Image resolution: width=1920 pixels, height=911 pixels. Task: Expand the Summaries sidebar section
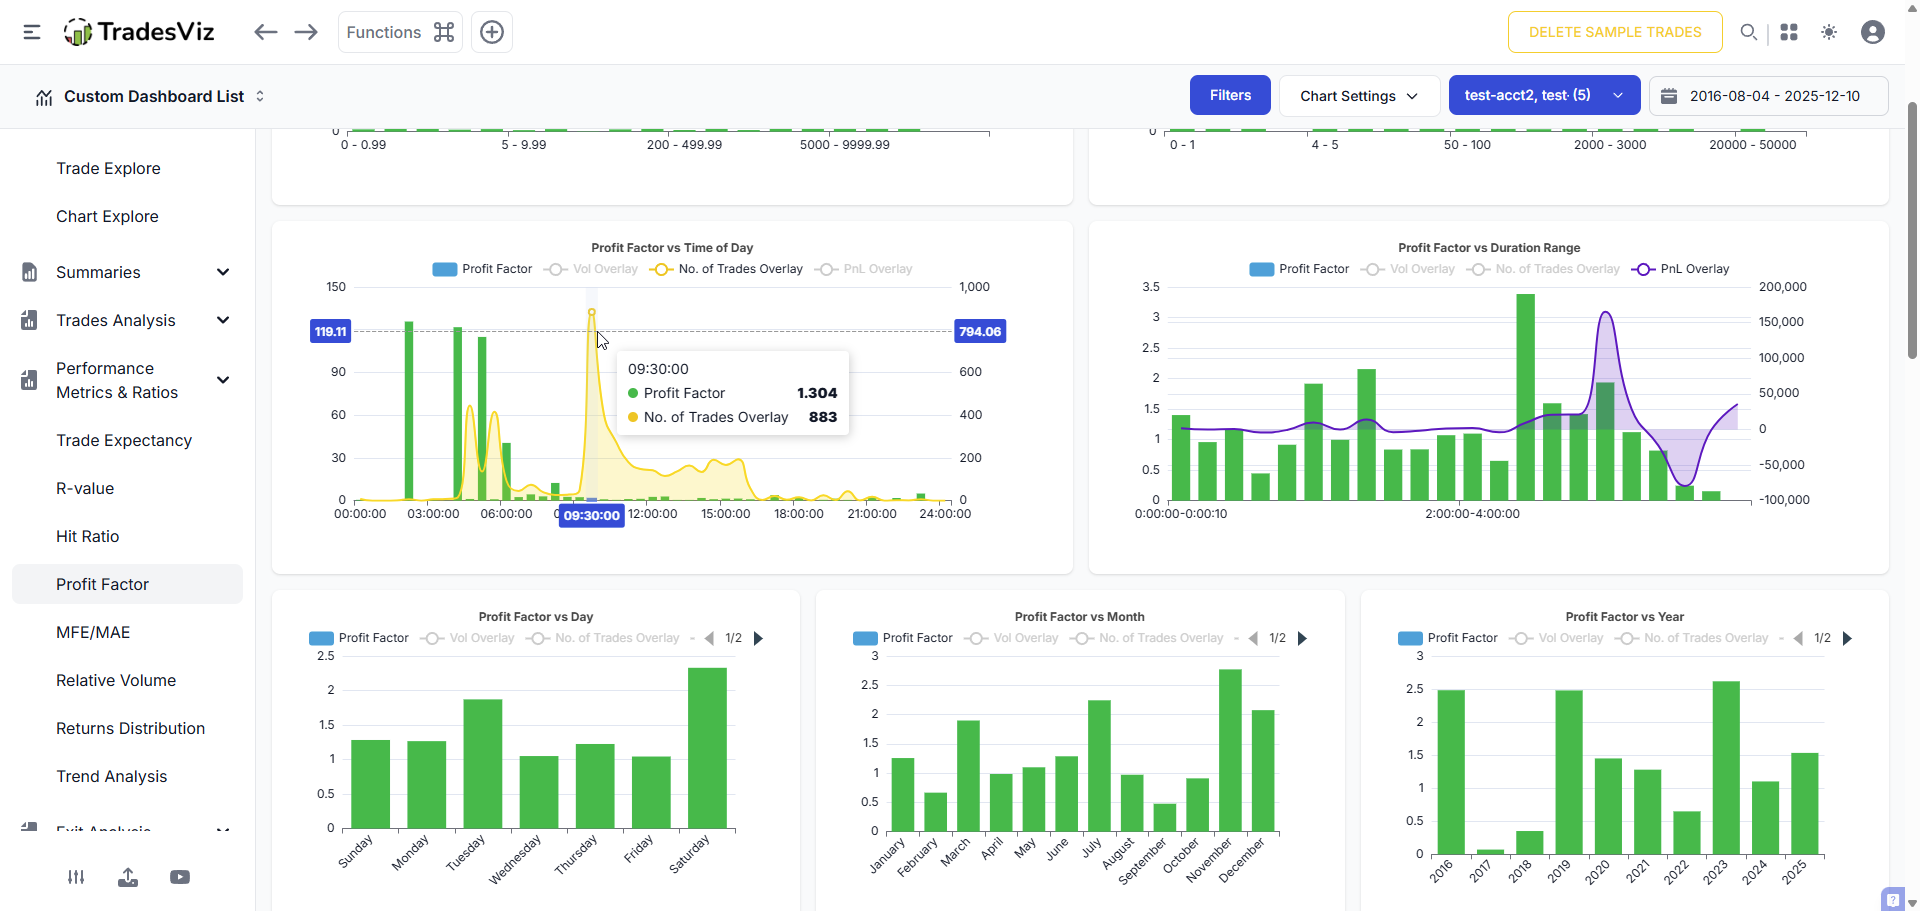pyautogui.click(x=223, y=272)
